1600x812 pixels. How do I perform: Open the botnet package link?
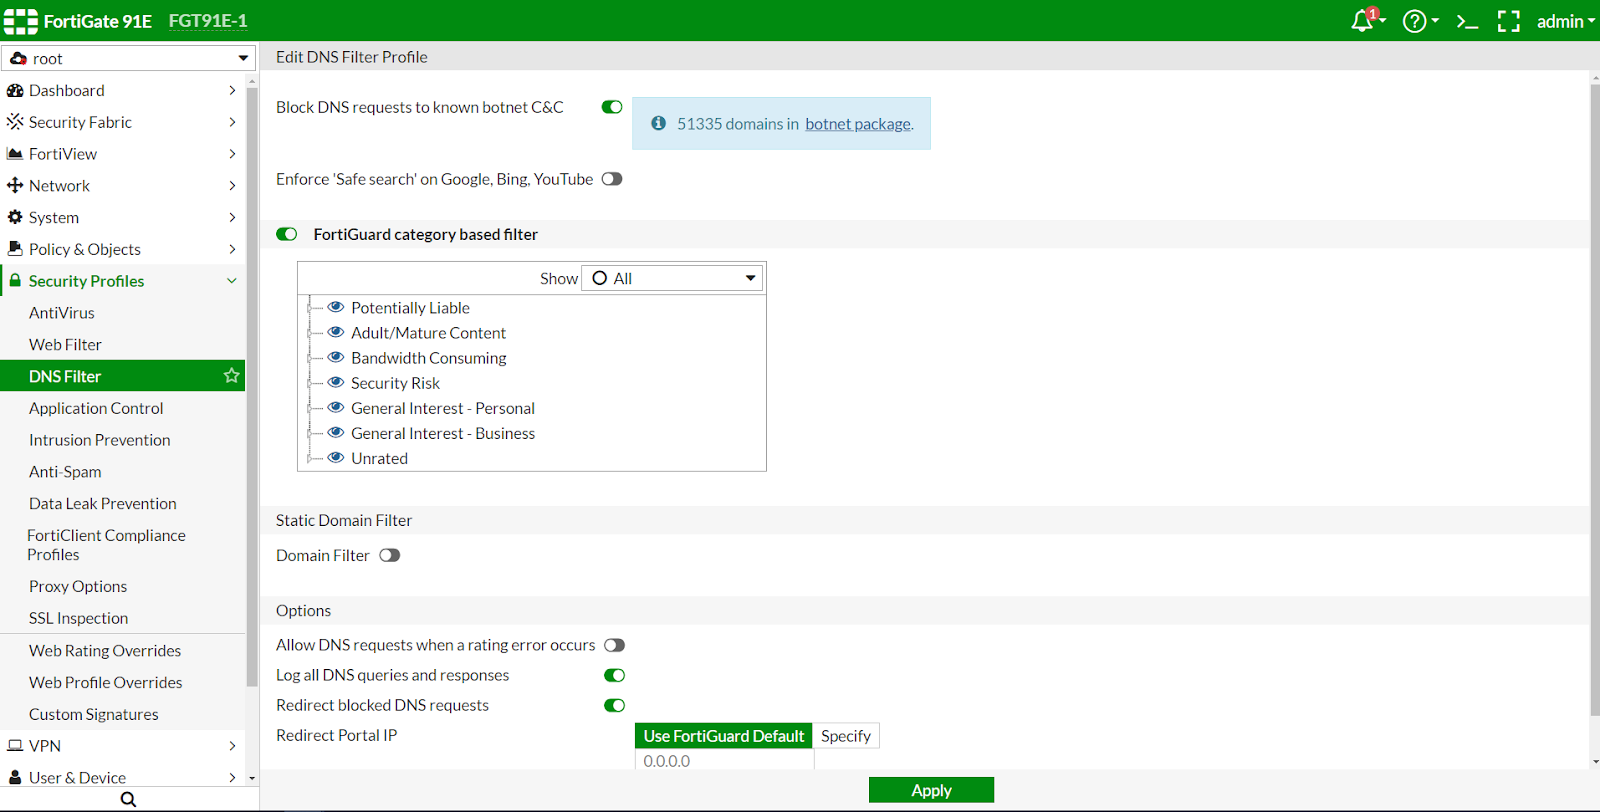(x=859, y=124)
